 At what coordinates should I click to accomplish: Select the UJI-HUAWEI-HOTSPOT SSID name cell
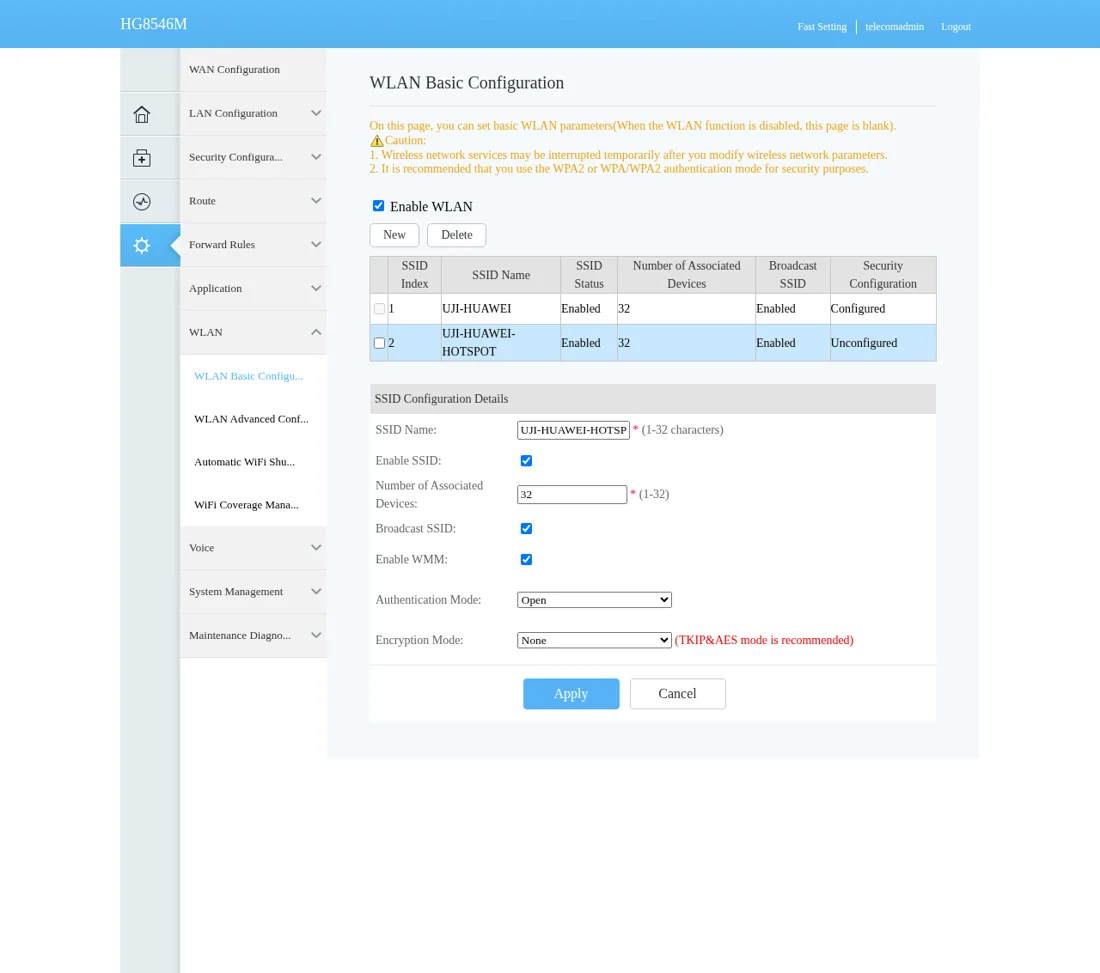(x=501, y=343)
